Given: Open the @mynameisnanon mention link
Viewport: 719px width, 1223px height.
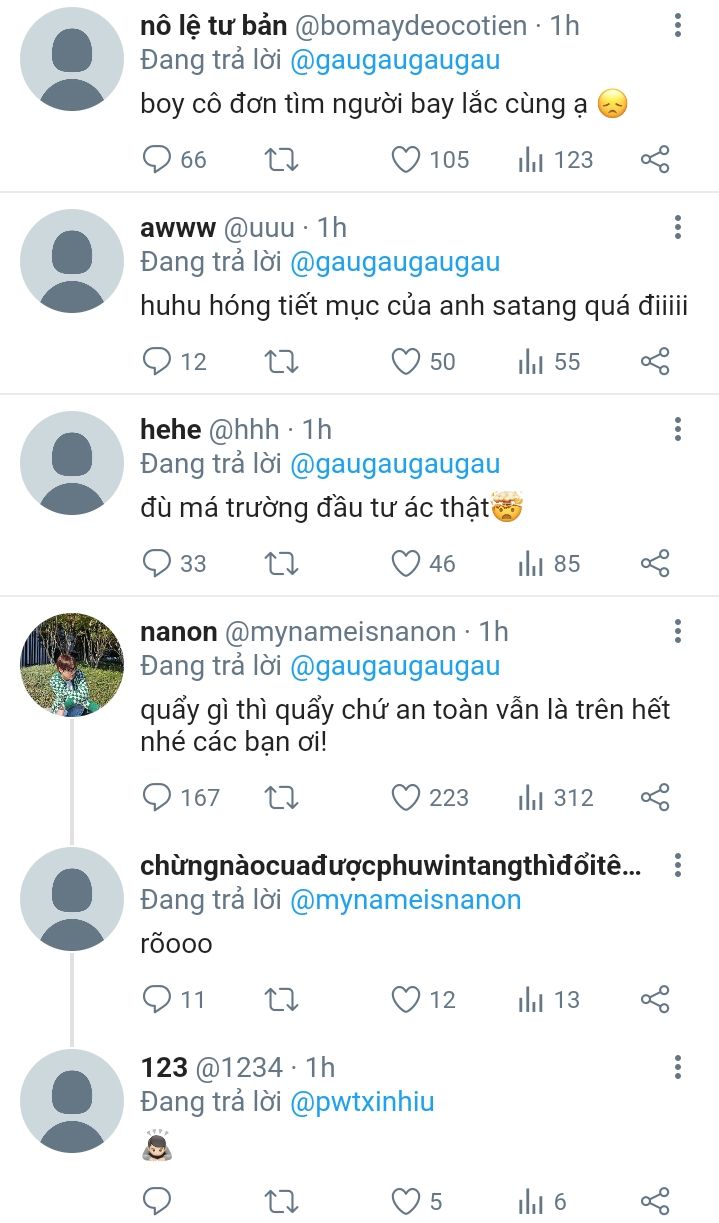Looking at the screenshot, I should [x=405, y=900].
